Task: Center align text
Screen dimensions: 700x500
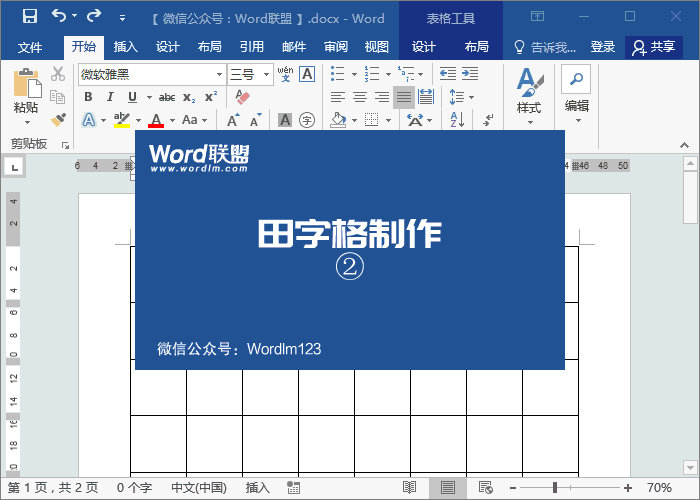Action: pos(360,97)
